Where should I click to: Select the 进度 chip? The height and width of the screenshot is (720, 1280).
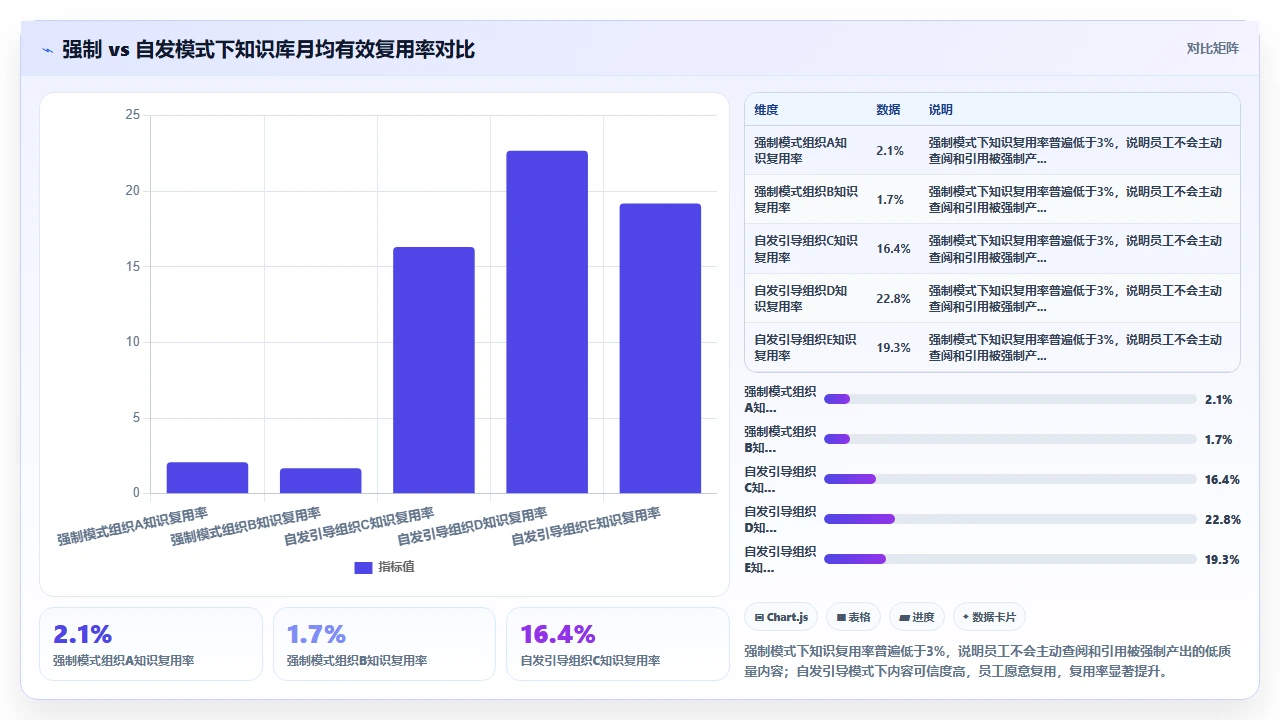(917, 617)
